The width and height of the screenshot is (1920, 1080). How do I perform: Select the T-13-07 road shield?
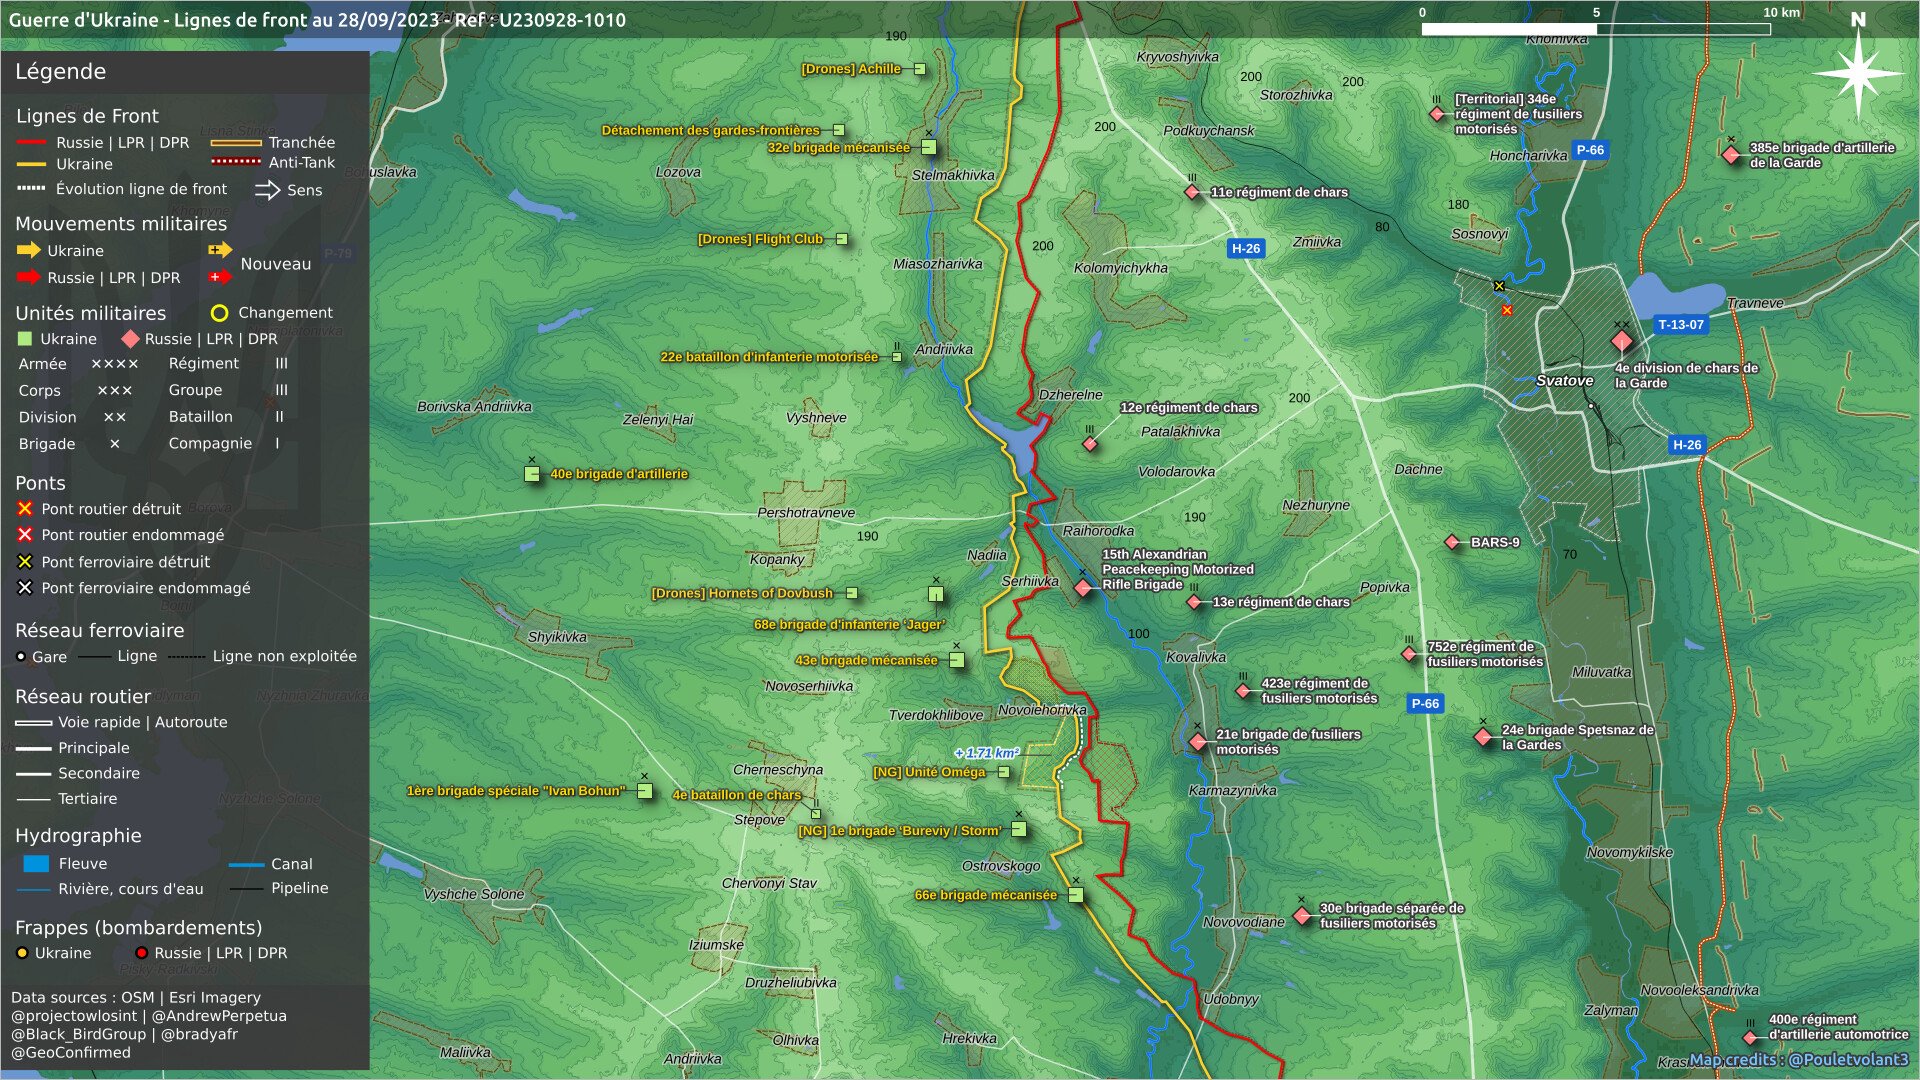click(x=1680, y=324)
